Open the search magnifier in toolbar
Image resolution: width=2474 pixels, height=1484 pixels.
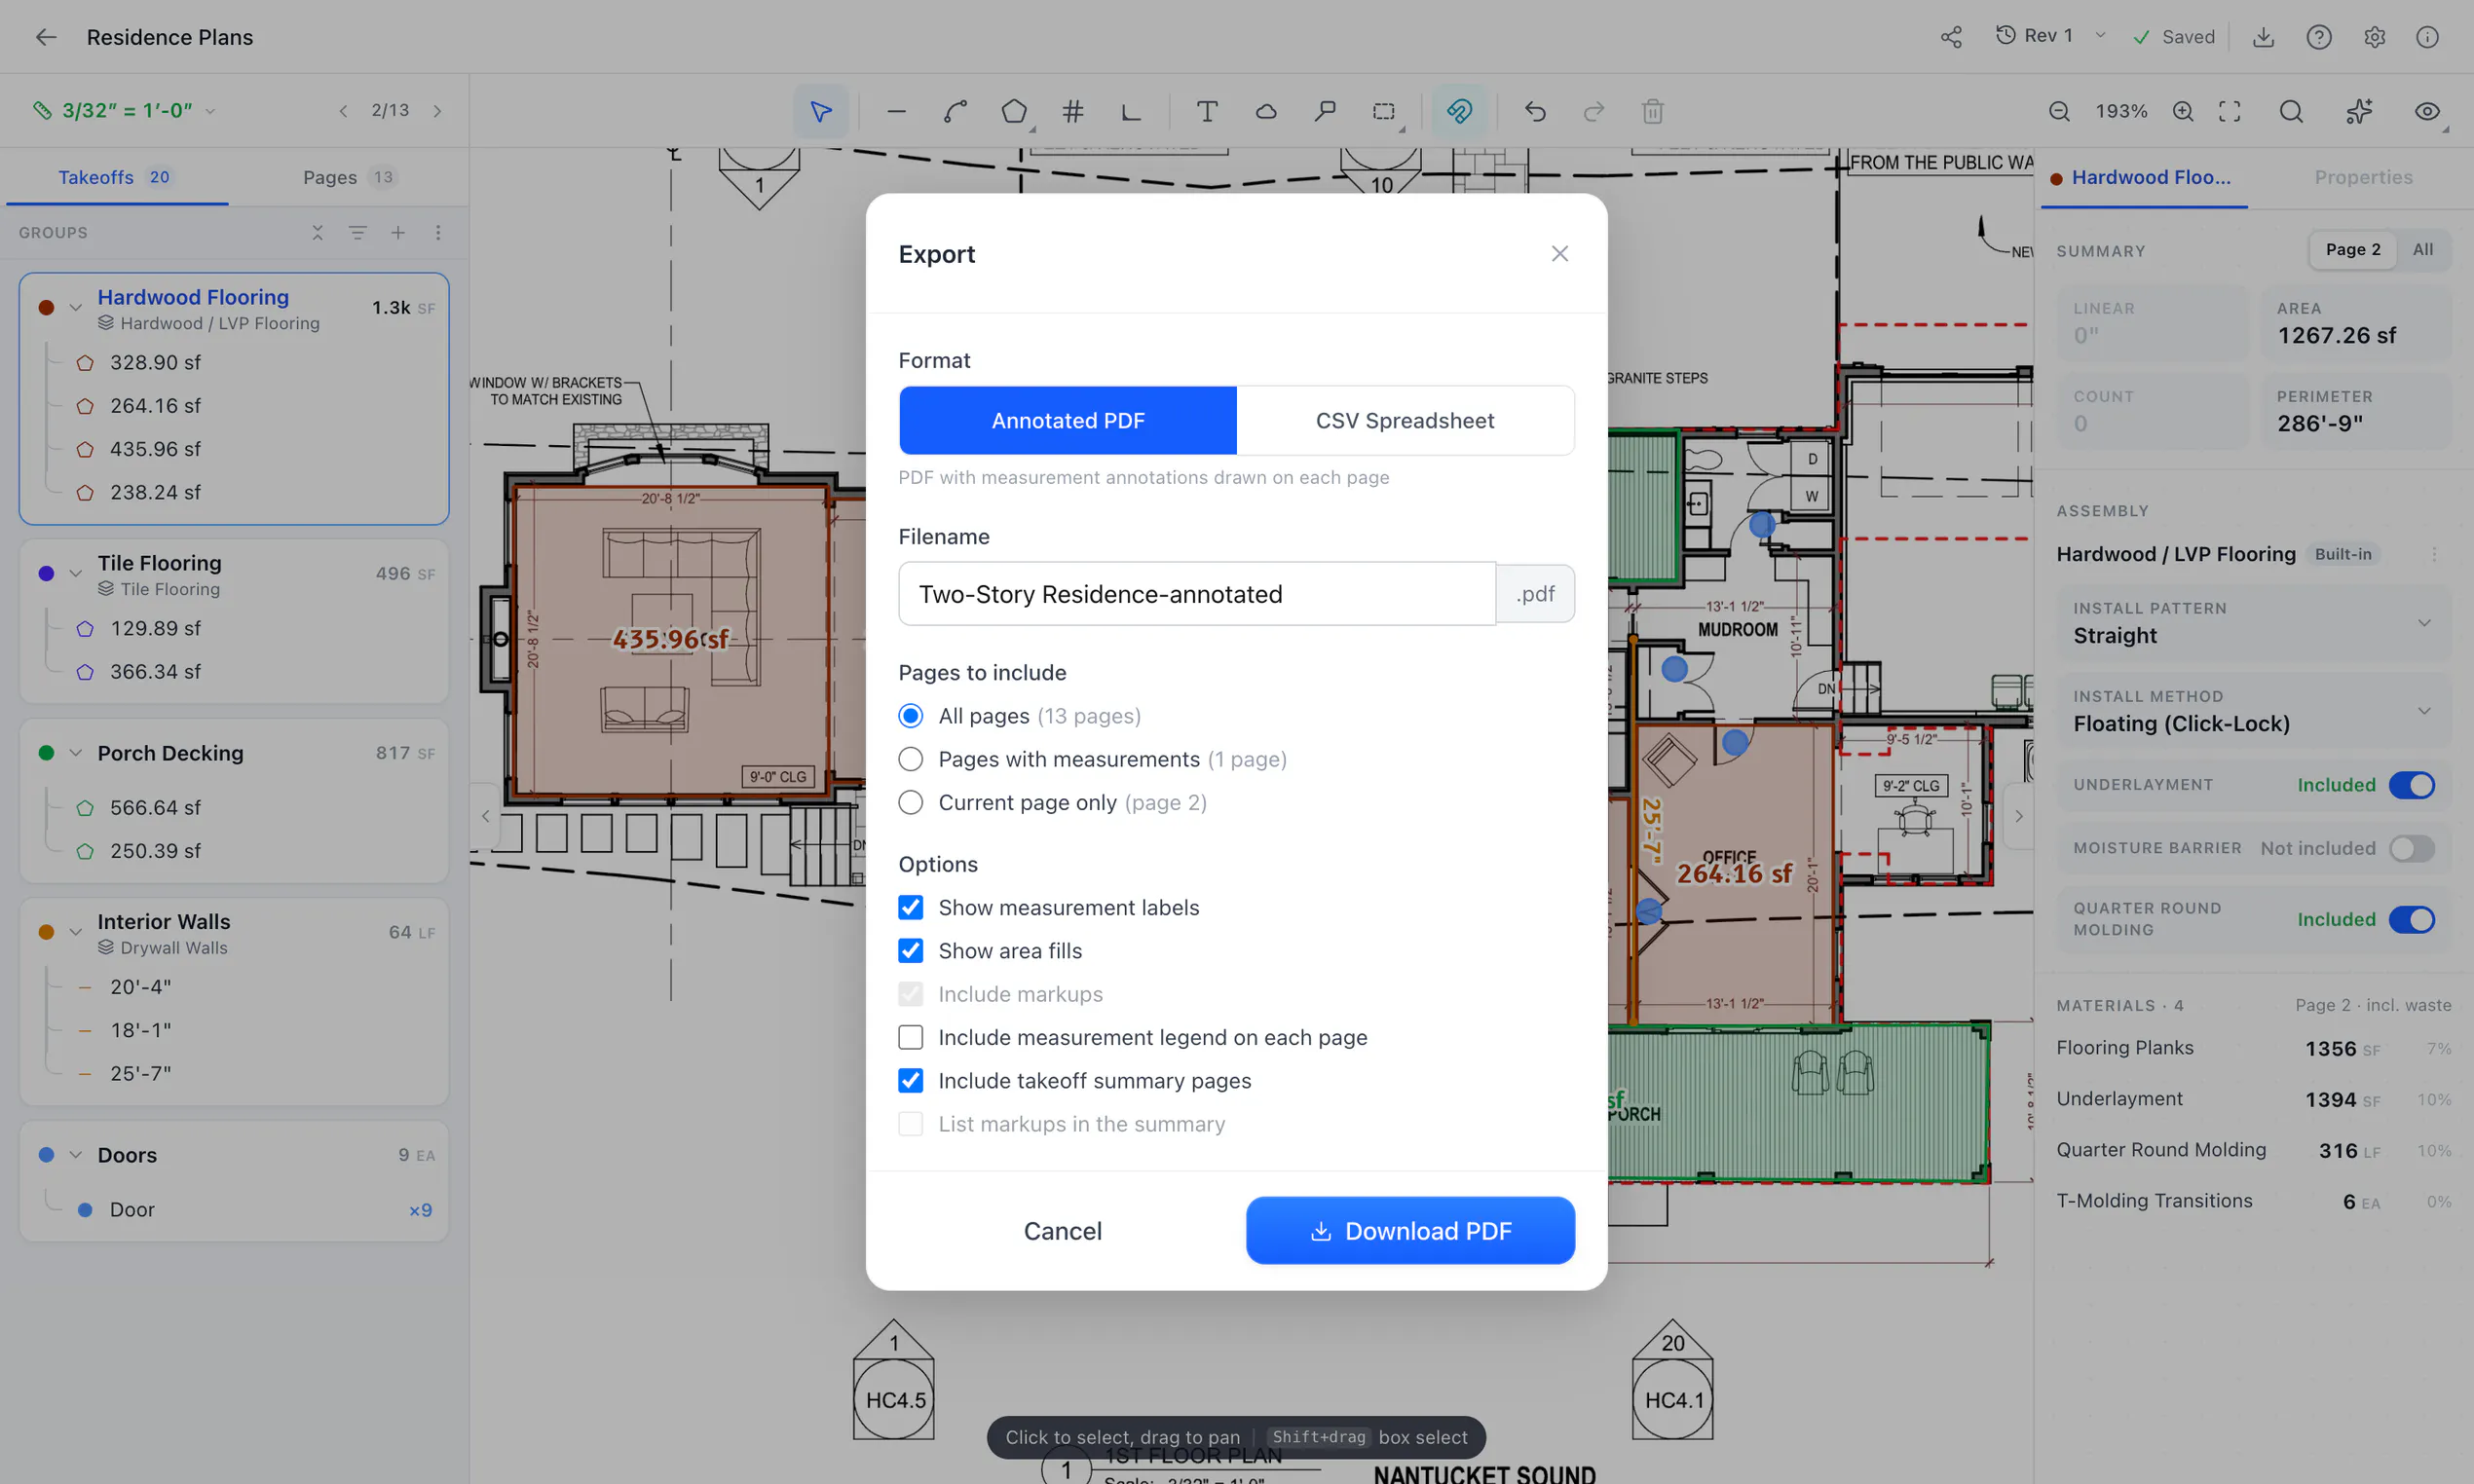(2291, 111)
